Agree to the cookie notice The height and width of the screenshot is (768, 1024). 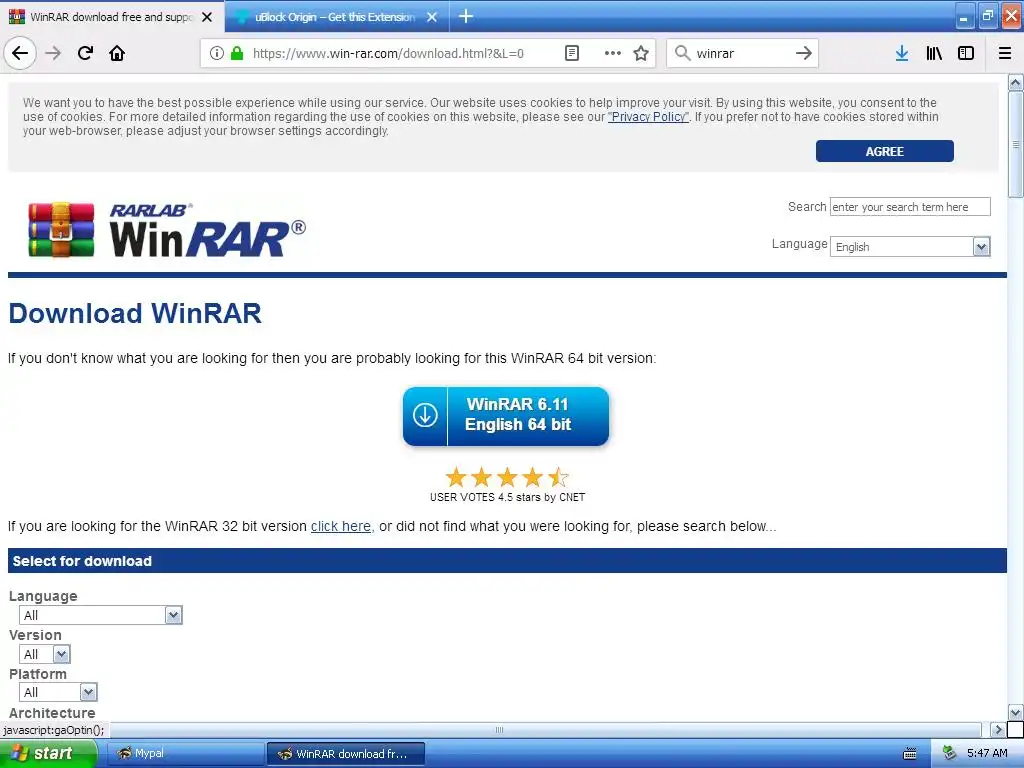[884, 151]
